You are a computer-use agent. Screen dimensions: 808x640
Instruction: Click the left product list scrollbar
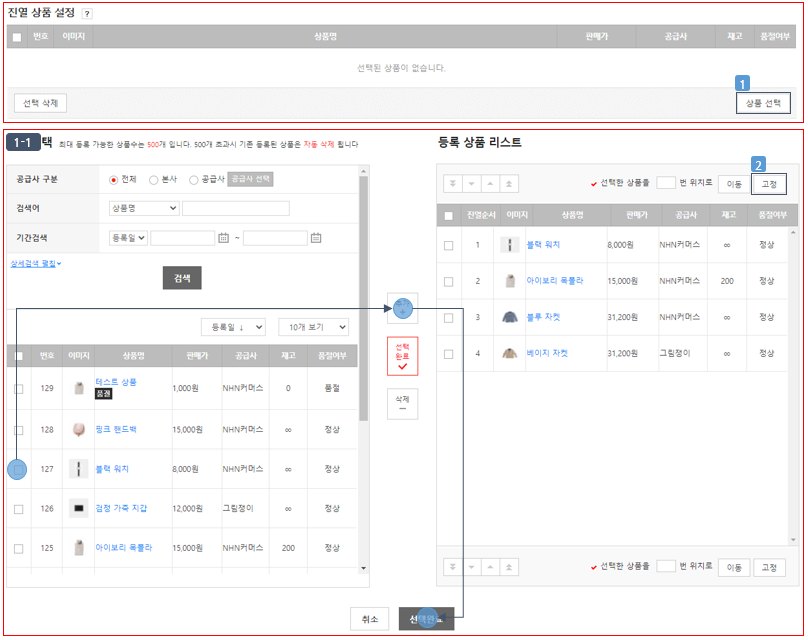(x=363, y=370)
